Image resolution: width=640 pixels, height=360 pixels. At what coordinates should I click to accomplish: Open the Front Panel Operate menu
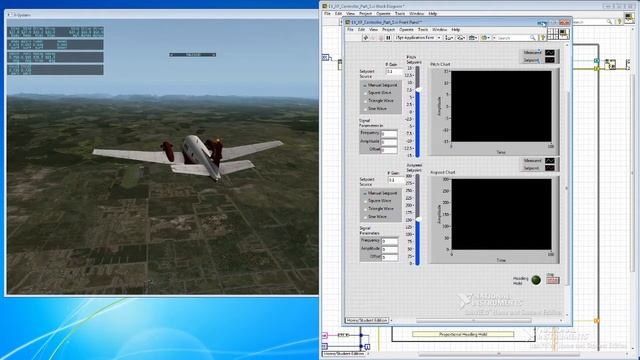406,29
